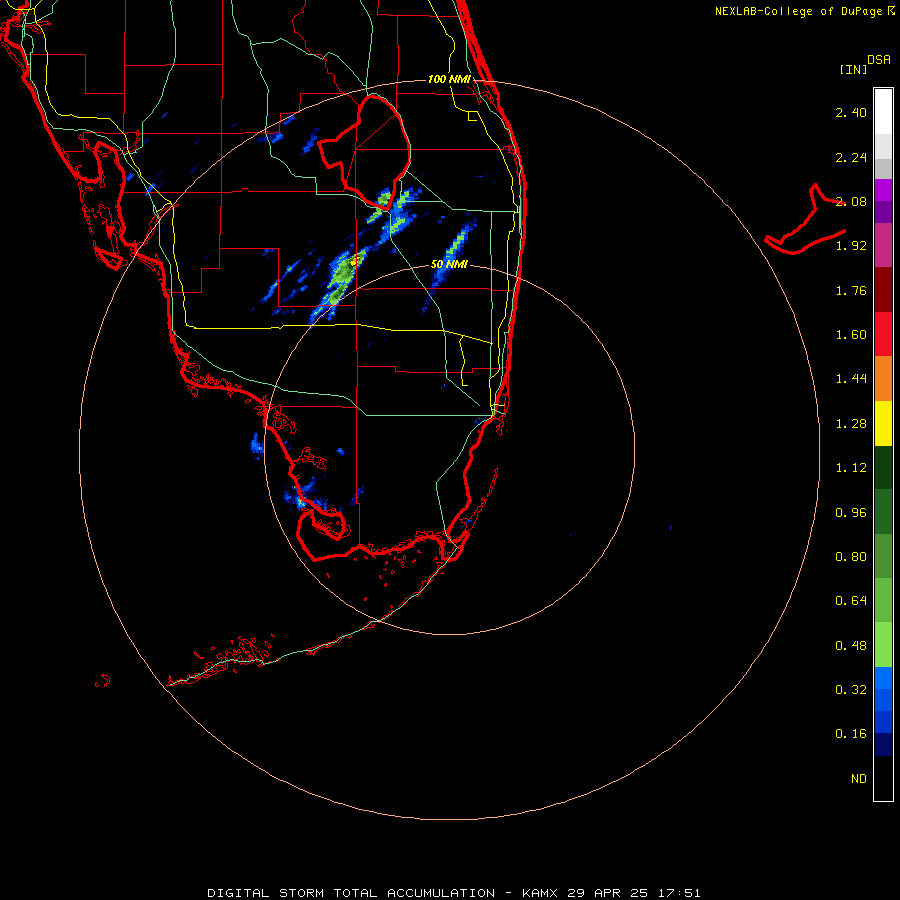The width and height of the screenshot is (900, 900).
Task: Pick the pink legend swatch near 1.92
Action: 883,245
